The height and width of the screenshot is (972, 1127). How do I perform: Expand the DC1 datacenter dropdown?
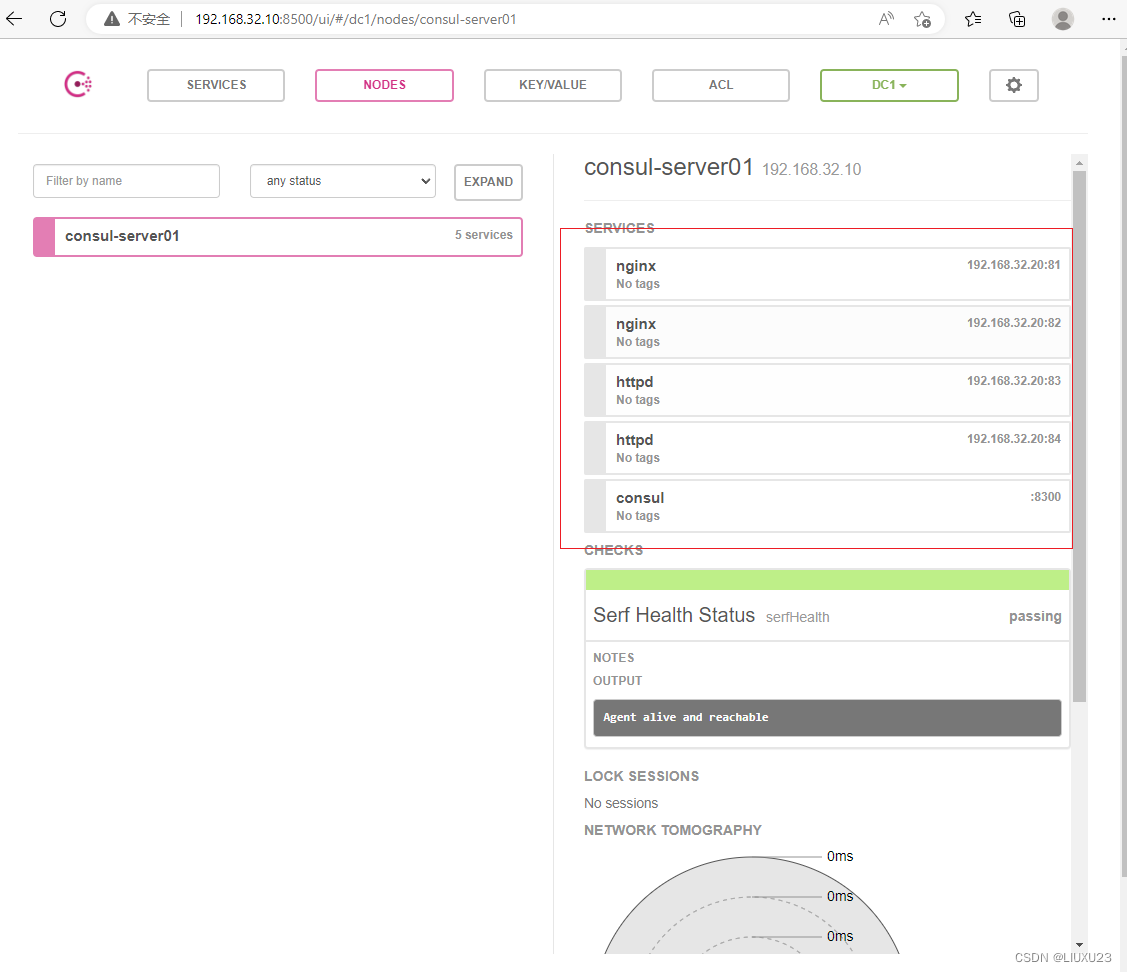tap(889, 86)
